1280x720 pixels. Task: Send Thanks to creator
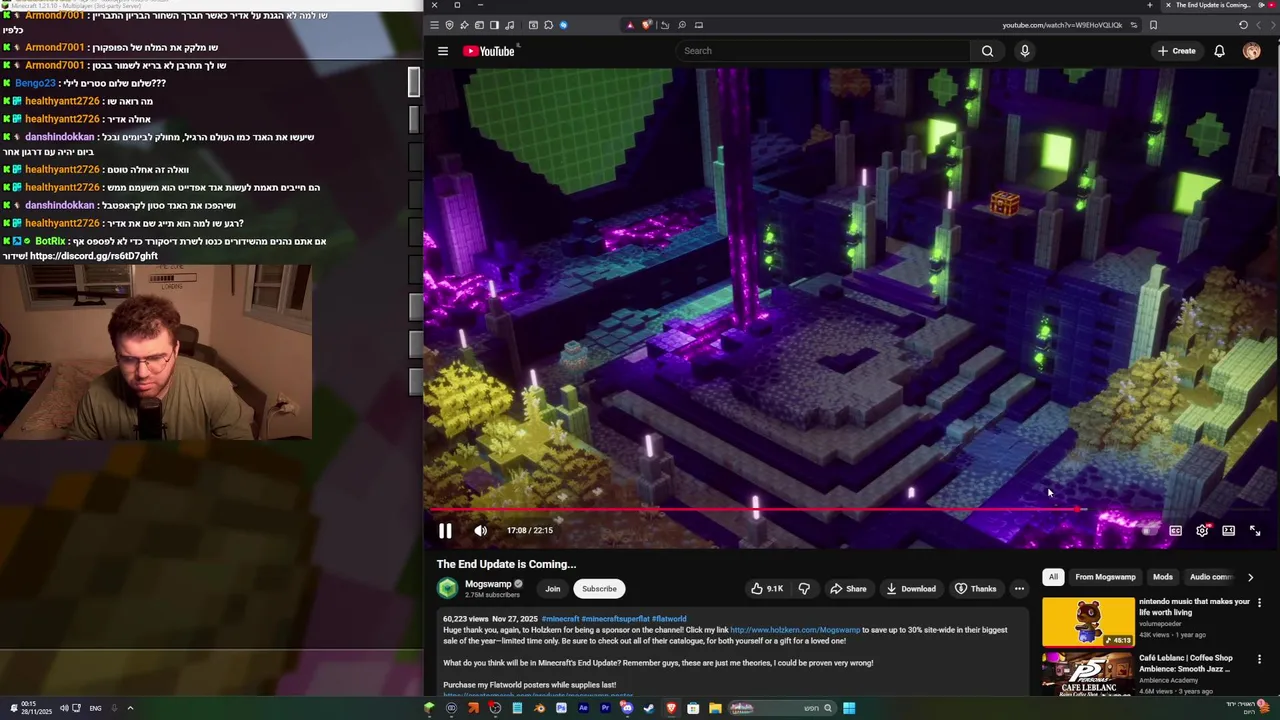tap(975, 589)
